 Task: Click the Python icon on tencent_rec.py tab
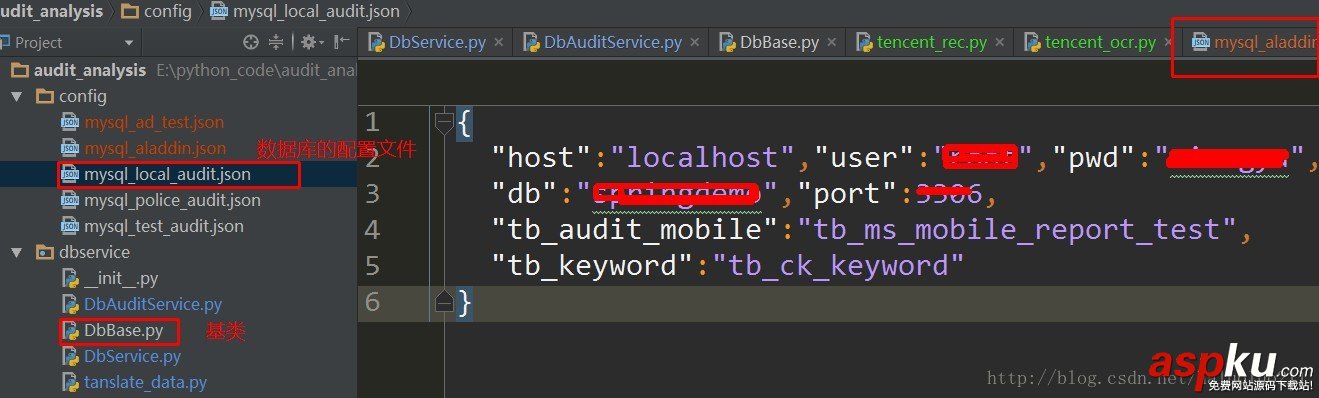863,43
